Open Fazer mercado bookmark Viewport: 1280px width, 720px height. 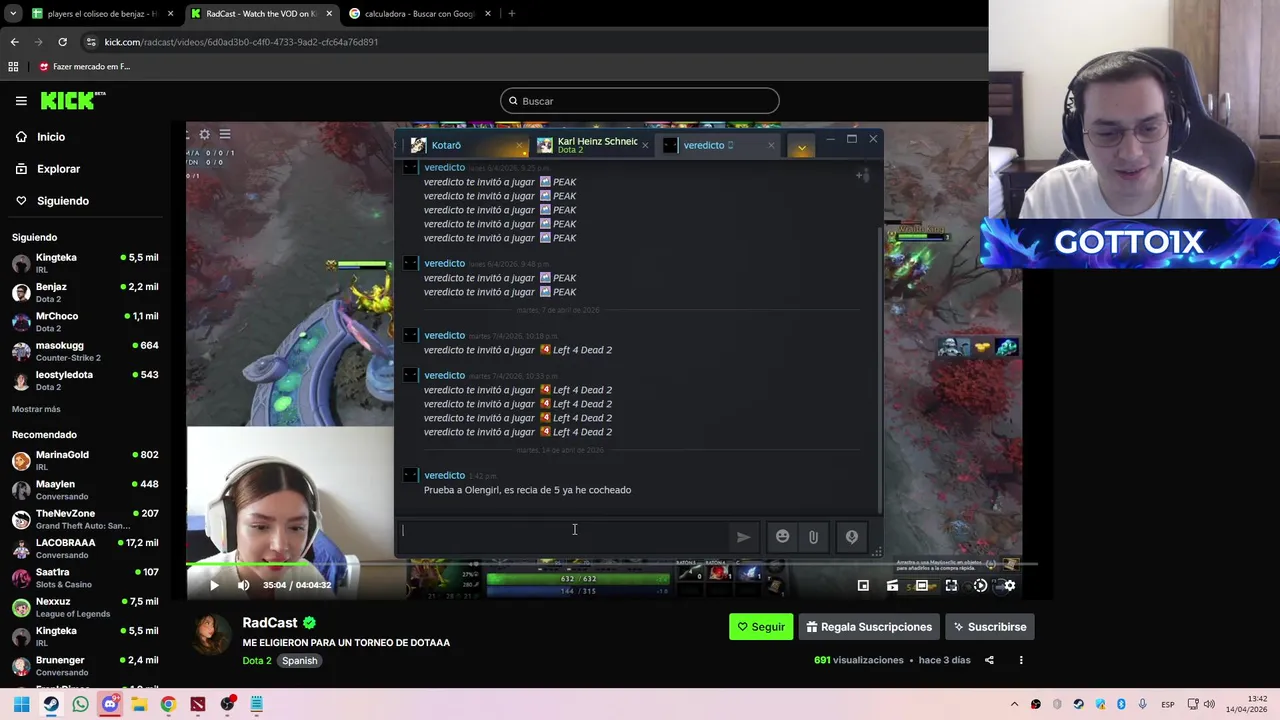(84, 67)
